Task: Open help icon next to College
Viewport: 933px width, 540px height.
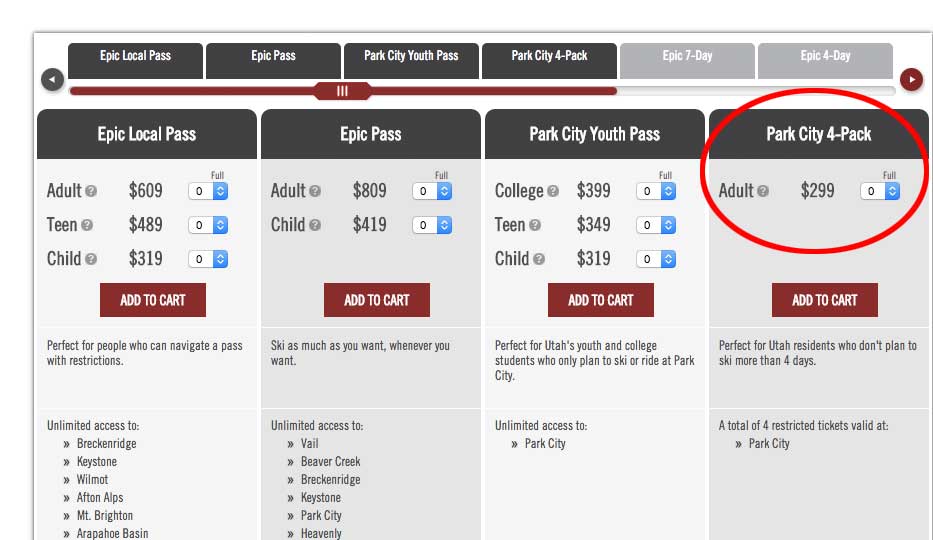Action: [553, 191]
